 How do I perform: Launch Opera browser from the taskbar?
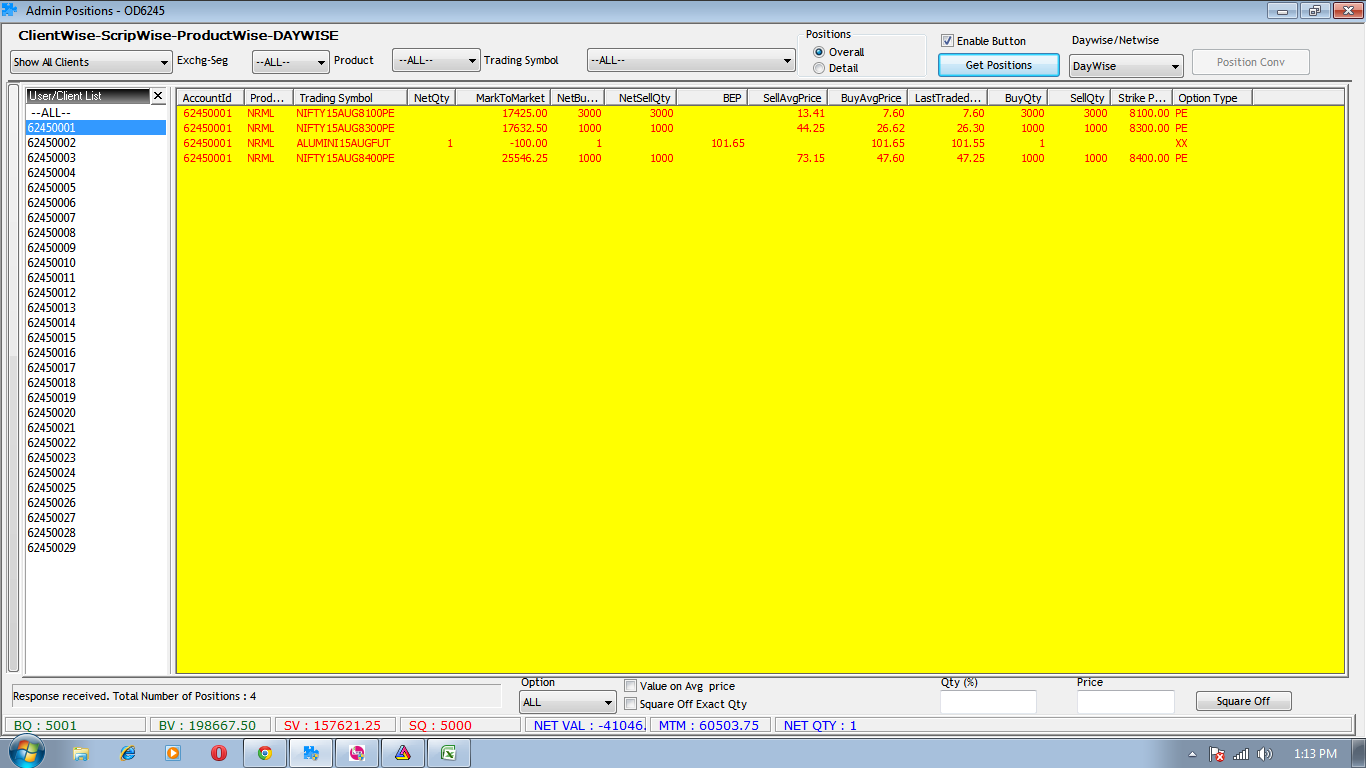point(218,753)
